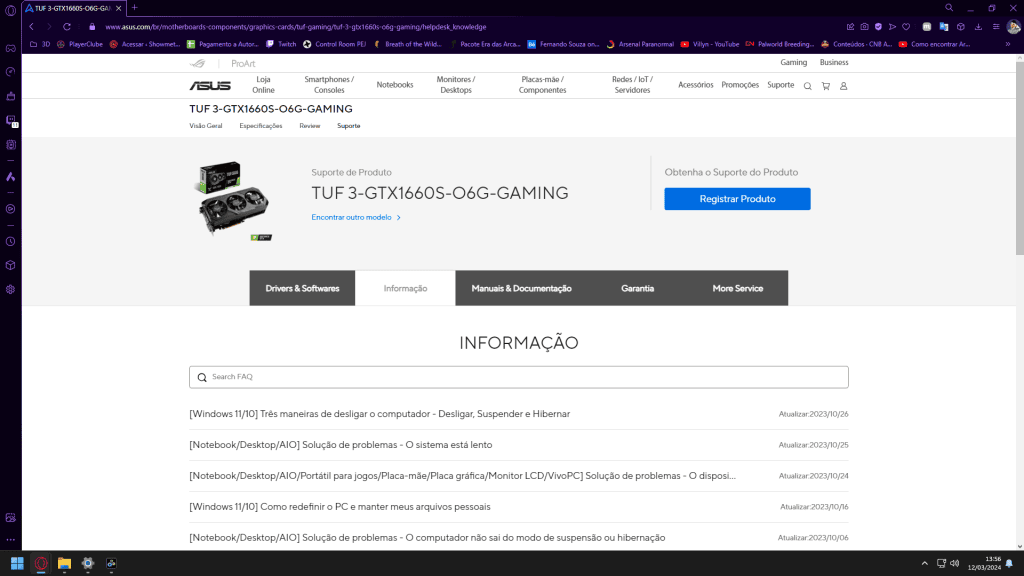
Task: Open Smartphones / Consoles nav menu
Action: (x=329, y=85)
